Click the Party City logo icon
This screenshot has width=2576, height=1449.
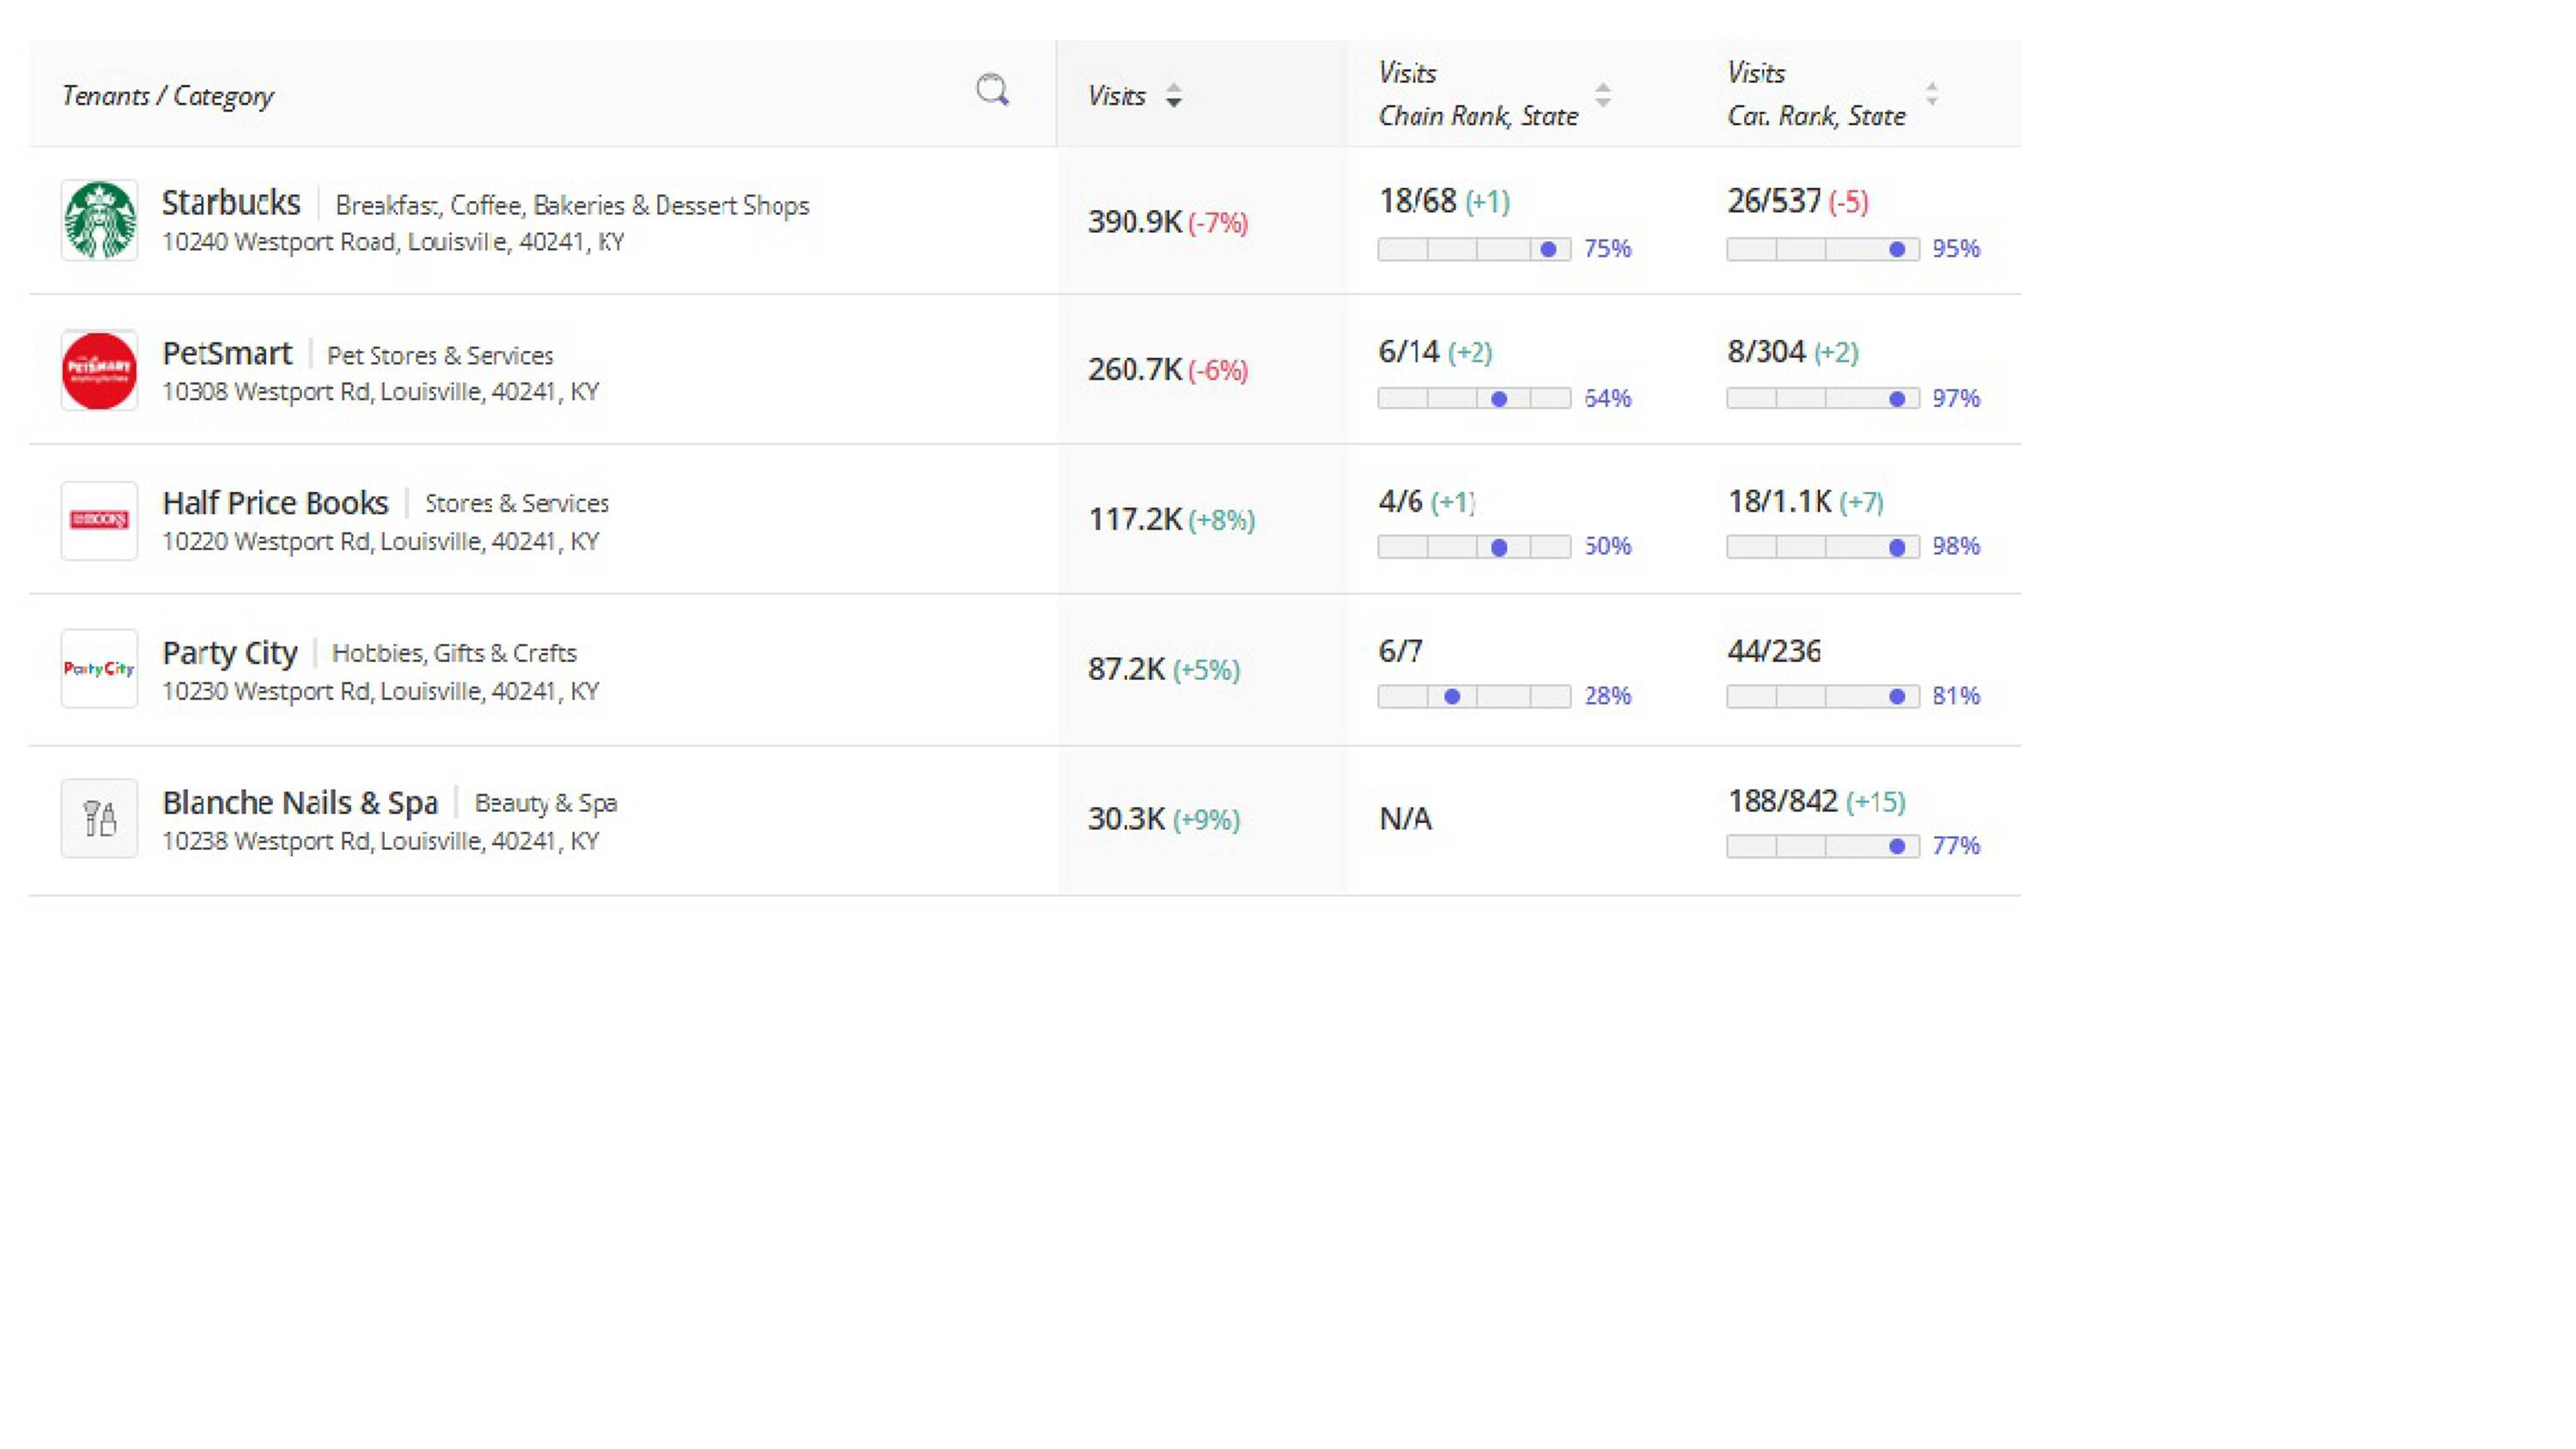(99, 668)
